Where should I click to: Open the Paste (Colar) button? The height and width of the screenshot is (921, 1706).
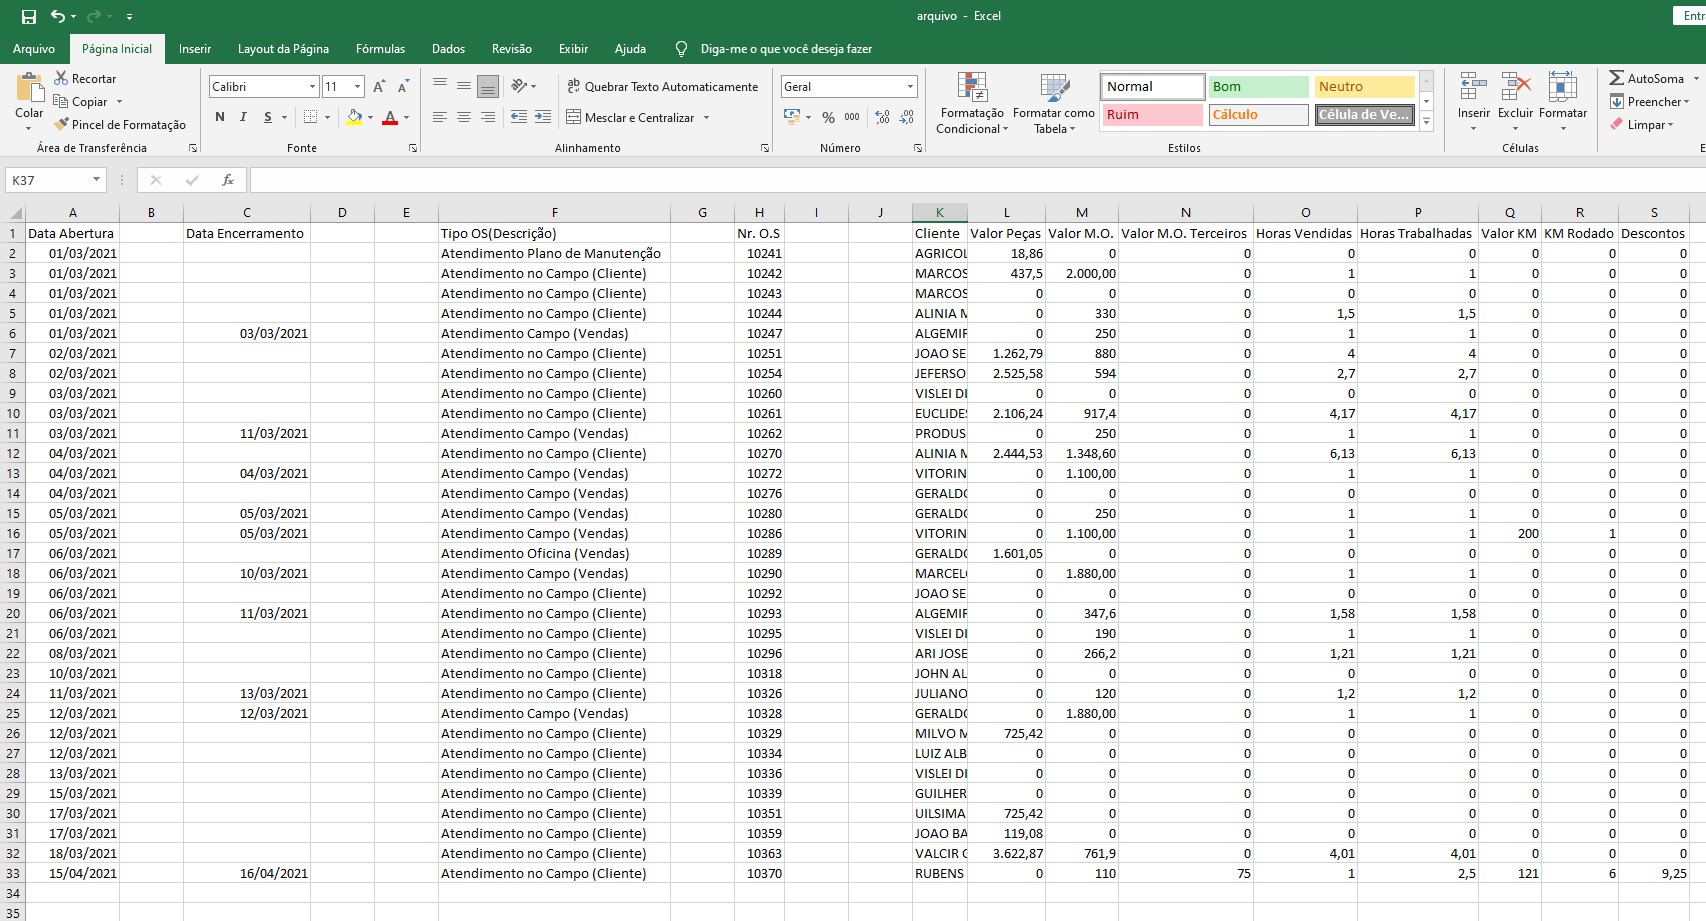pos(29,101)
